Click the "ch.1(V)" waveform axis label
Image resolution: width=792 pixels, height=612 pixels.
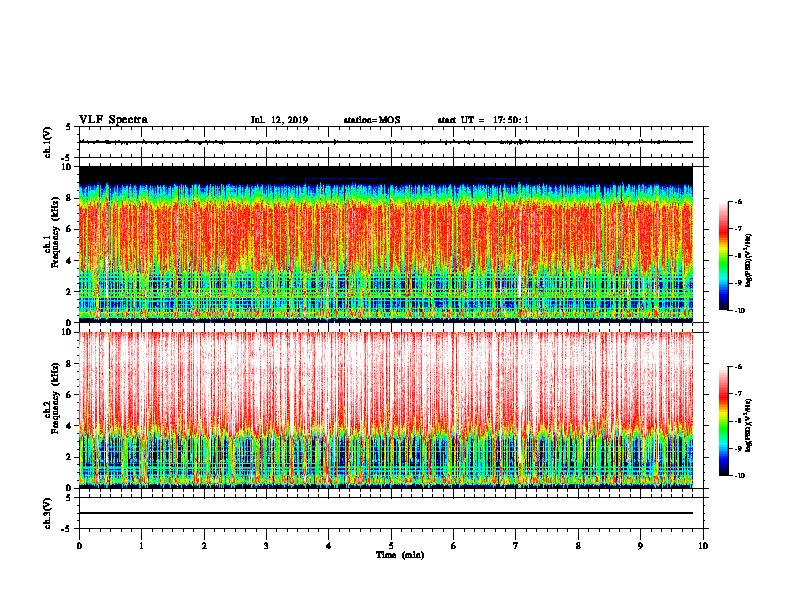pos(47,142)
